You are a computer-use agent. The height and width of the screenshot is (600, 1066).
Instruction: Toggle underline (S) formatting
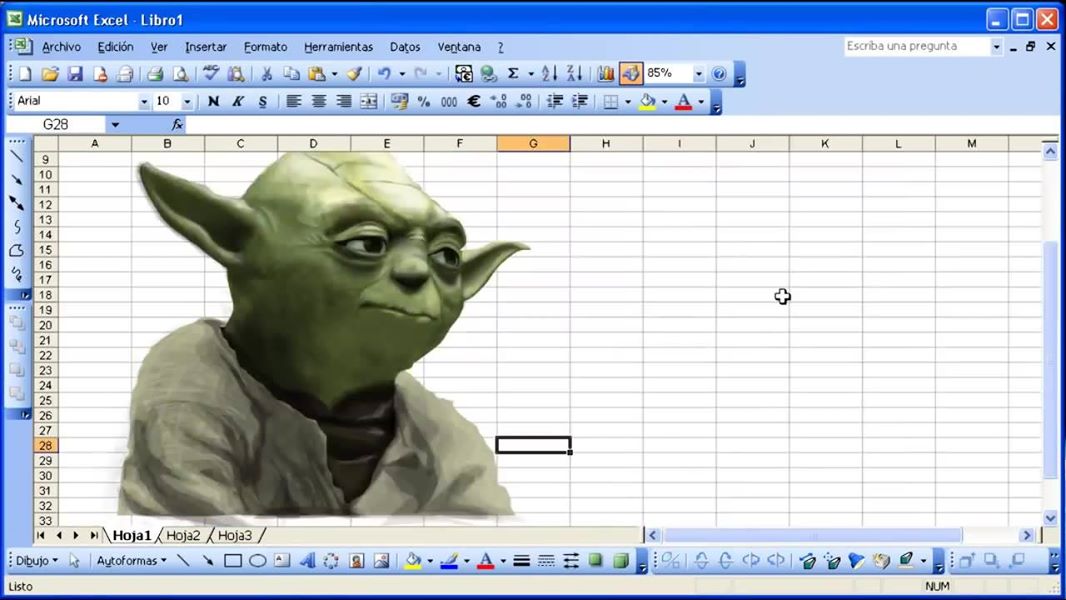[x=262, y=102]
